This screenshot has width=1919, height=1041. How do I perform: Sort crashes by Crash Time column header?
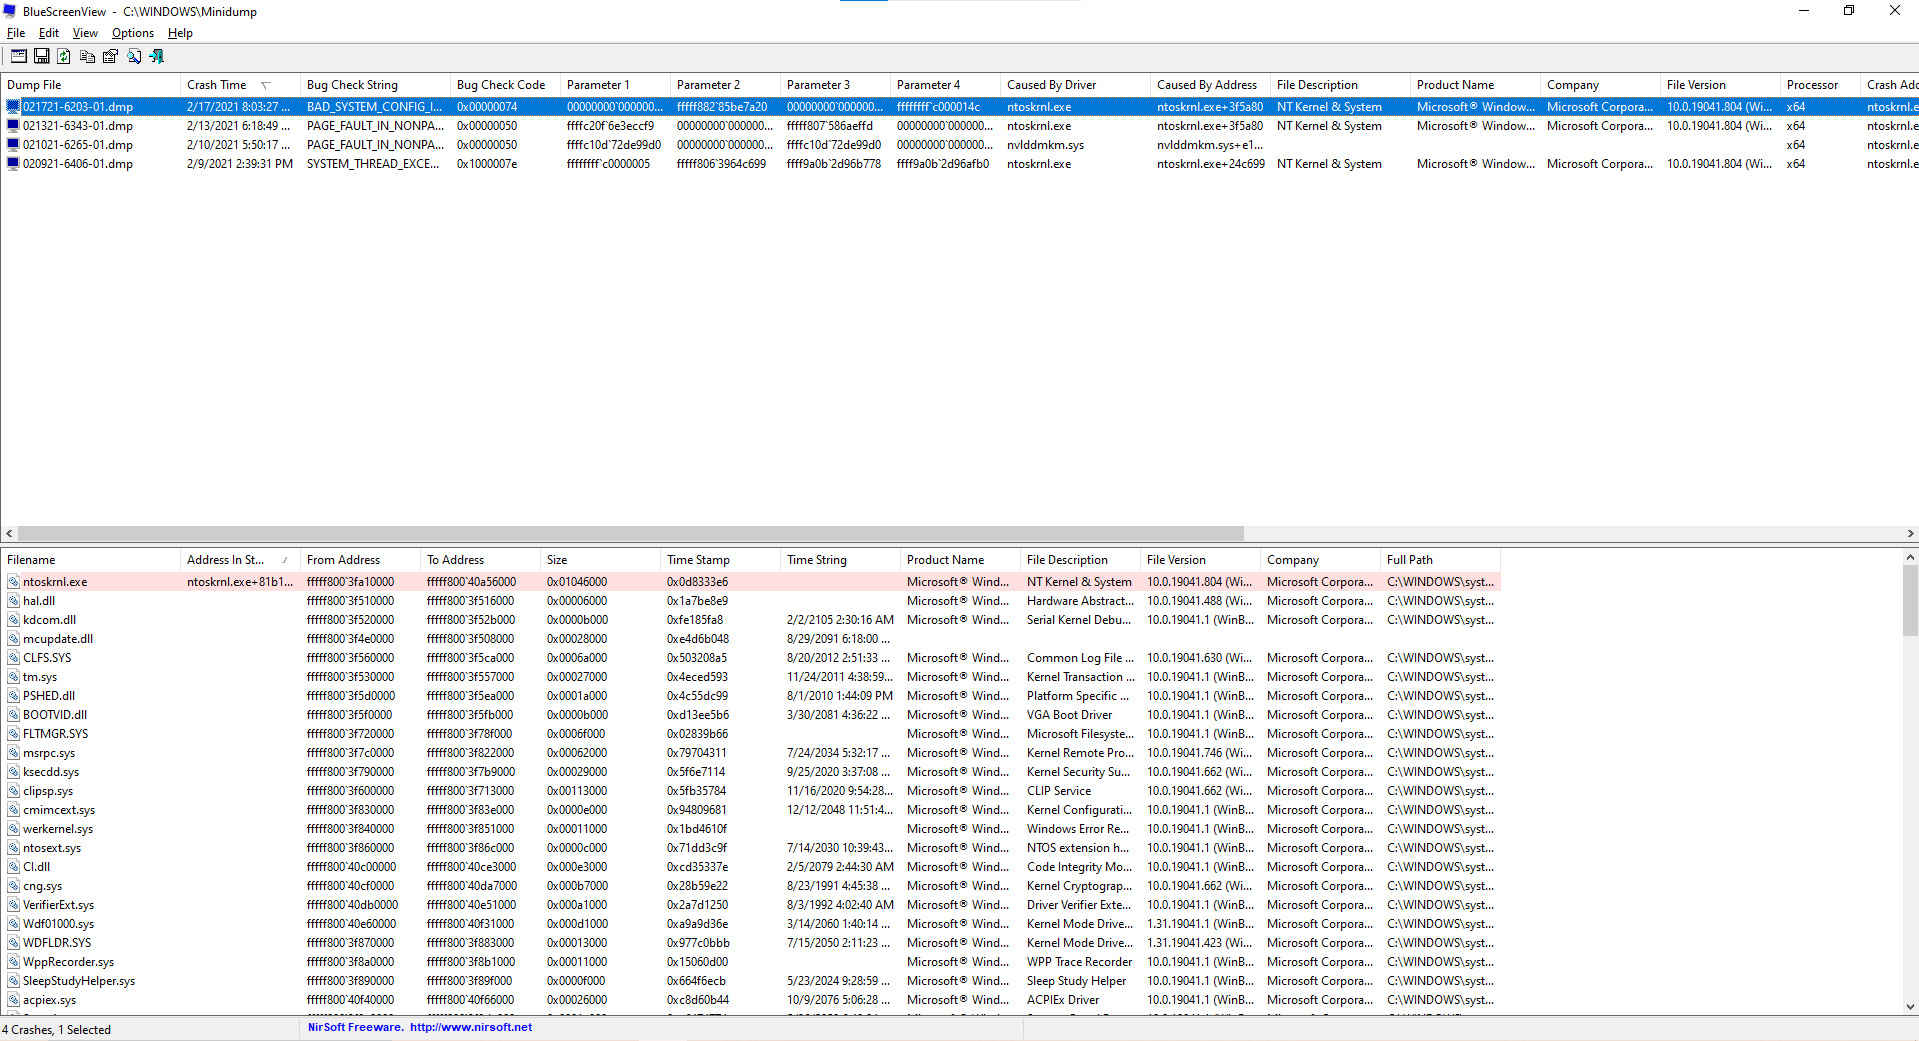239,85
